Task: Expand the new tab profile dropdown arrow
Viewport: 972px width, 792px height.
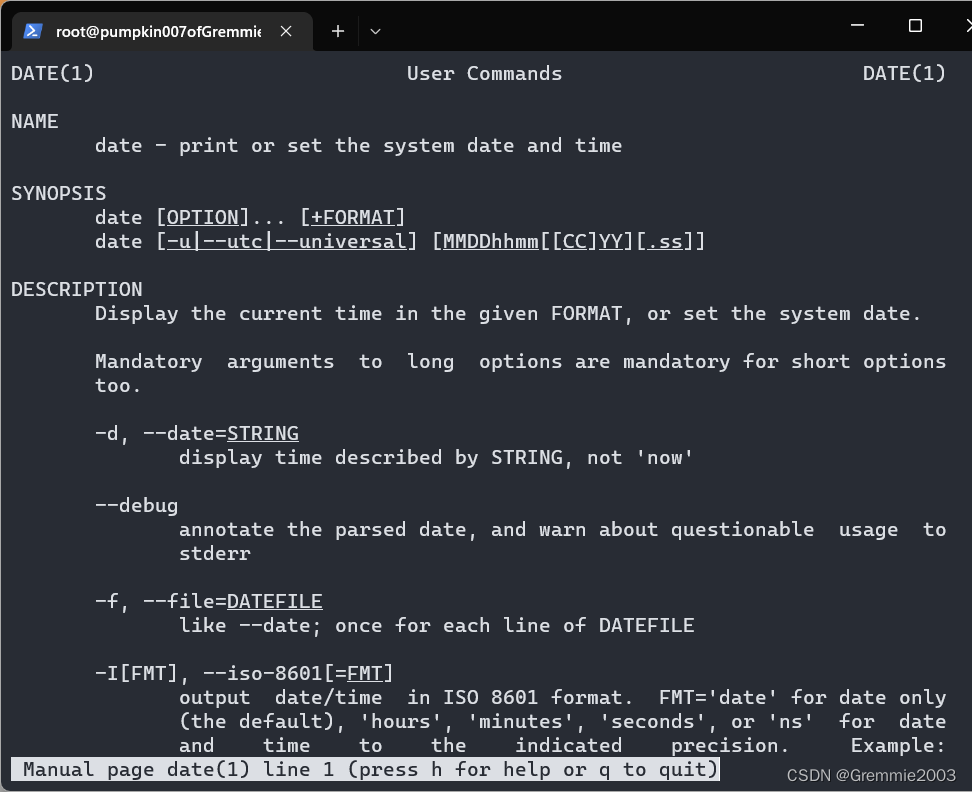Action: pyautogui.click(x=375, y=31)
